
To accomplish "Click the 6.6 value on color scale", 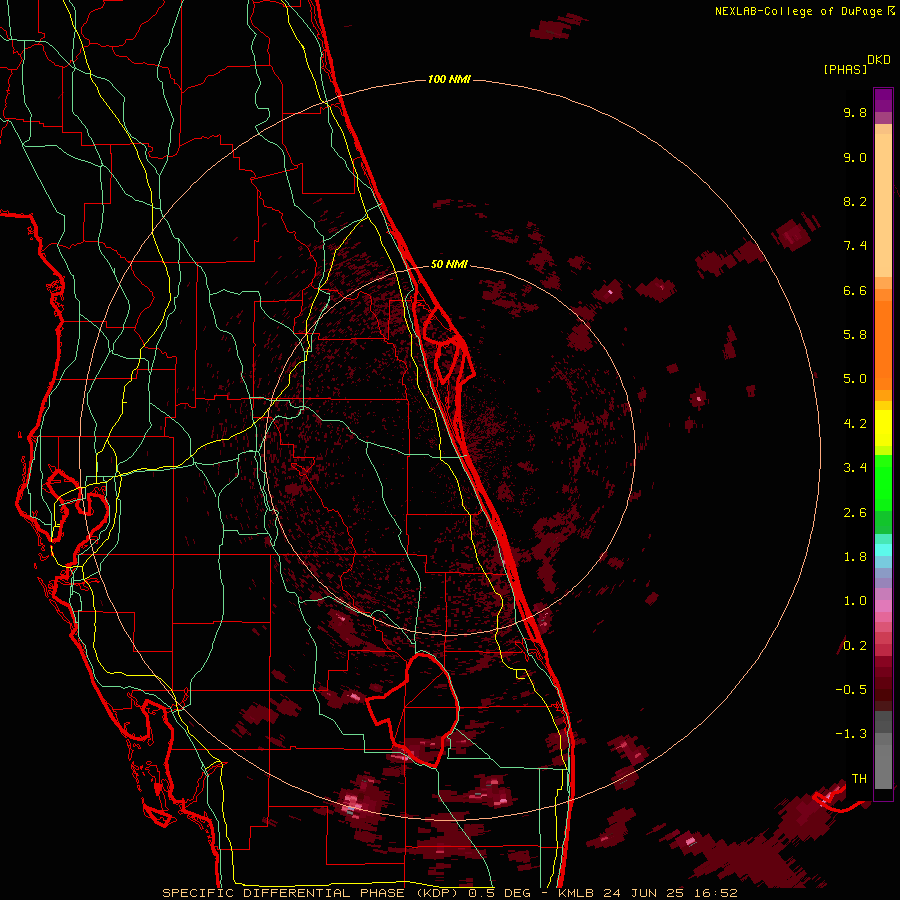I will 855,290.
